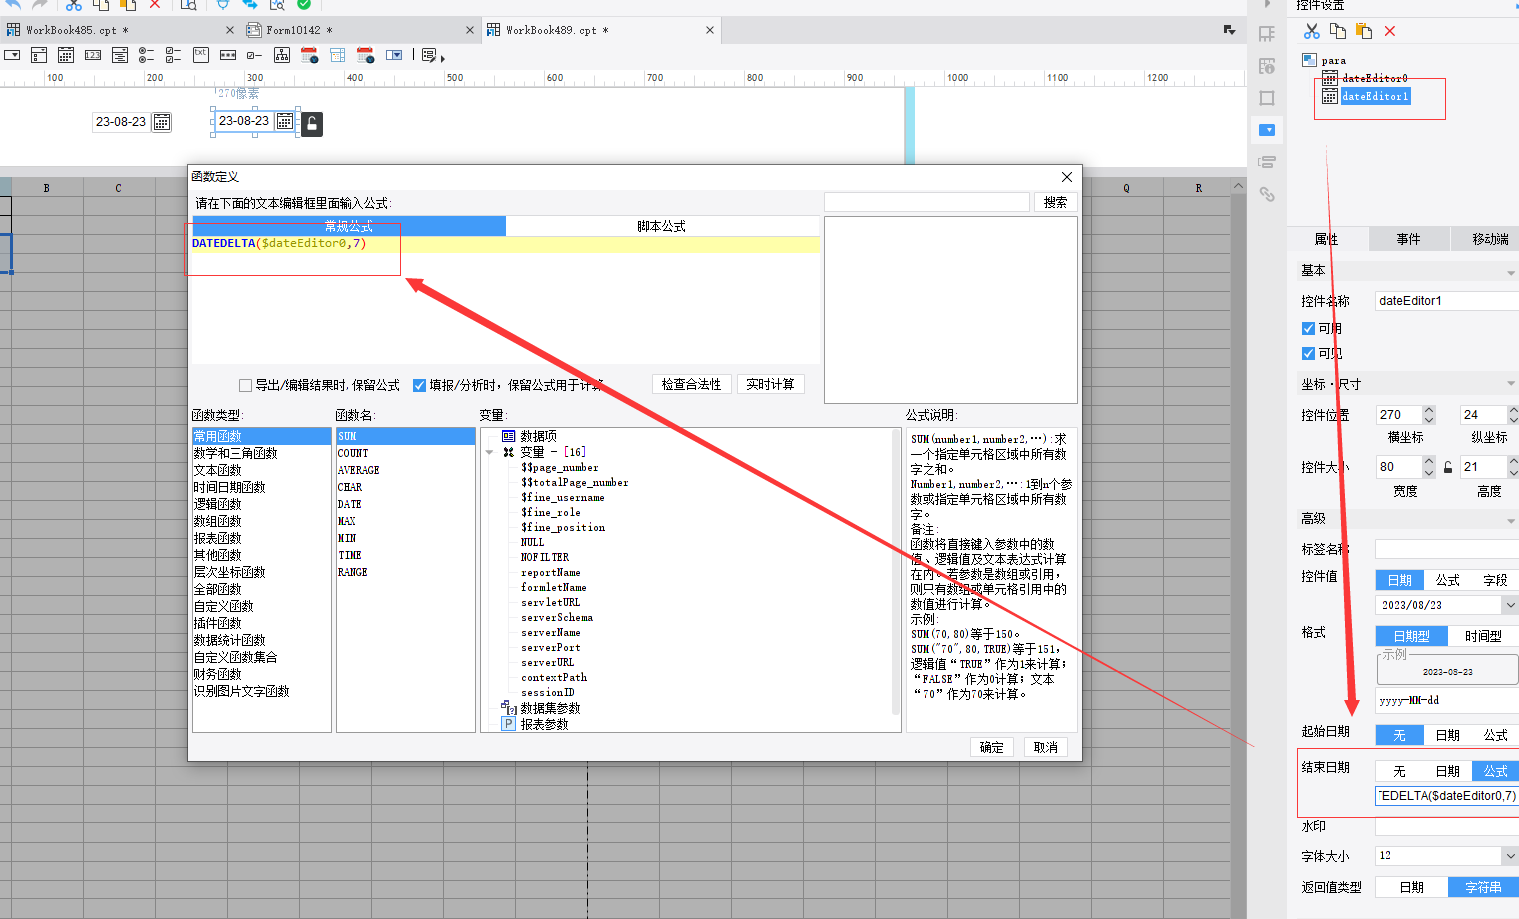Open the highlighted widget settings sidebar icon
The width and height of the screenshot is (1519, 919).
click(x=1267, y=130)
